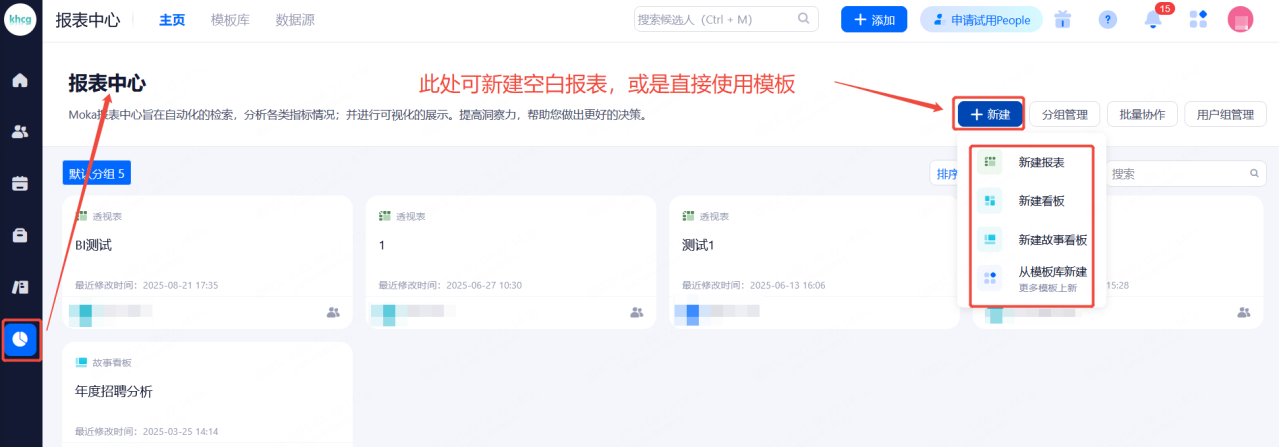
Task: Select 新建报表 from the dropdown menu
Action: pos(1040,162)
